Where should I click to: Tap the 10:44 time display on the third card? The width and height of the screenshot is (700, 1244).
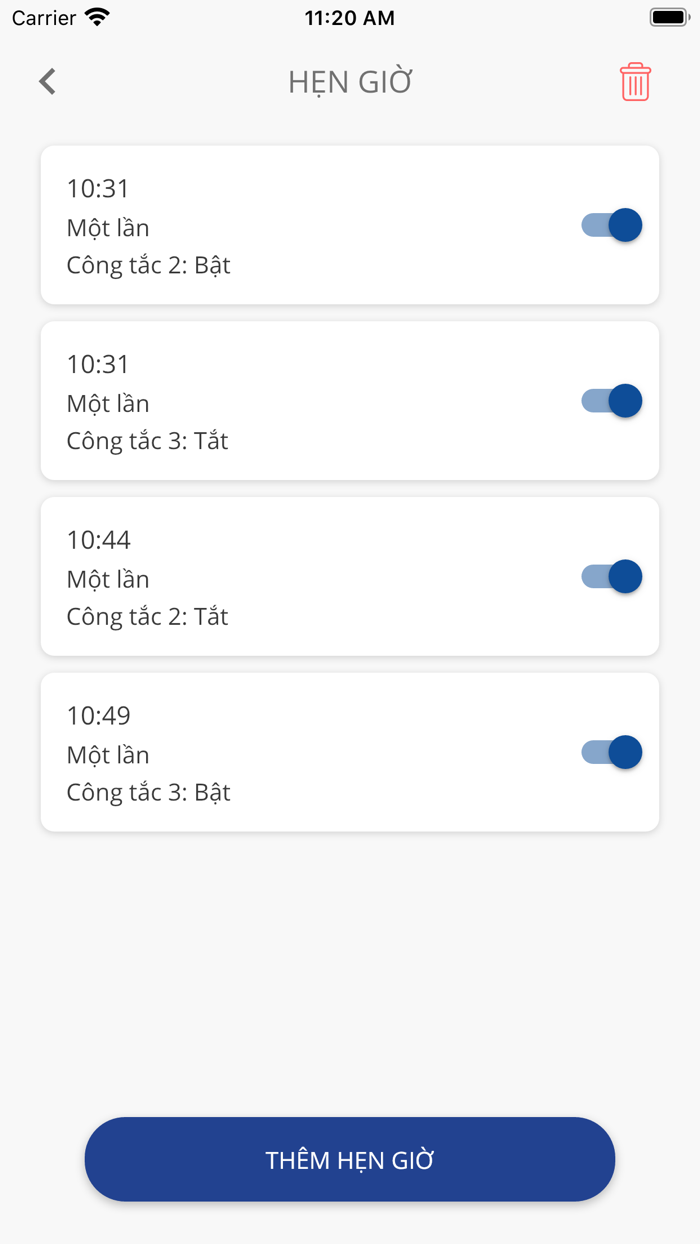pyautogui.click(x=97, y=539)
